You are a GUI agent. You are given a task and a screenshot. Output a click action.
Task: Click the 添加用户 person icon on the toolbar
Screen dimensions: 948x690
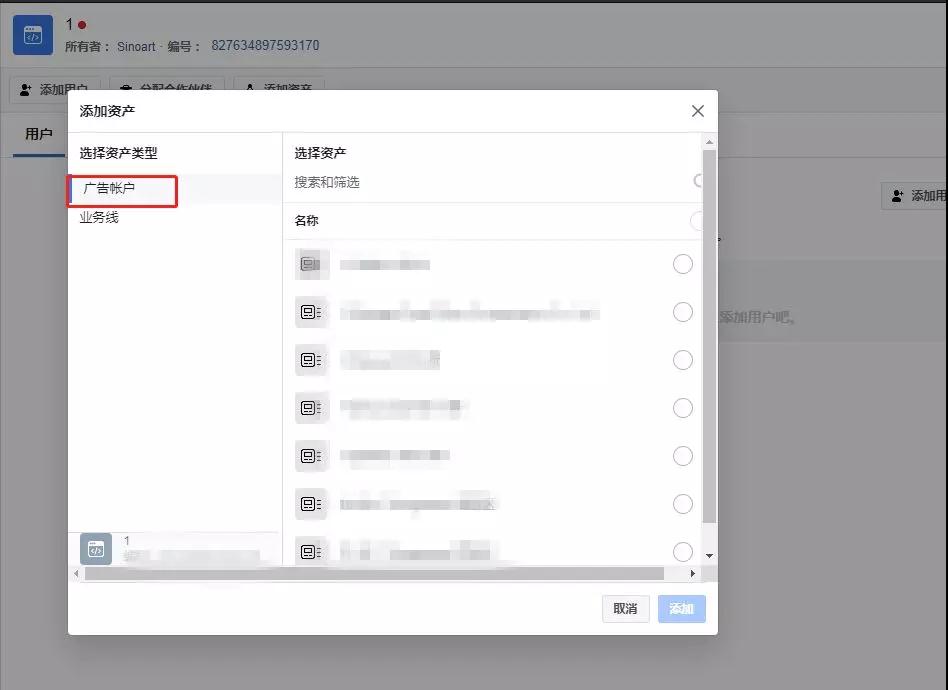25,89
